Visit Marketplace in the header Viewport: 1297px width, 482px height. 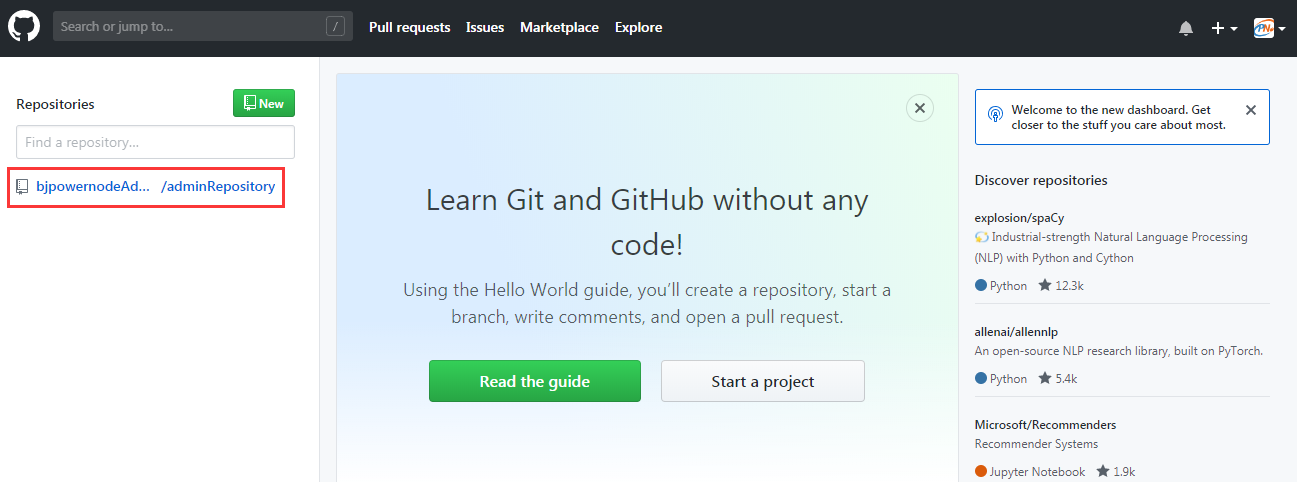(x=559, y=27)
